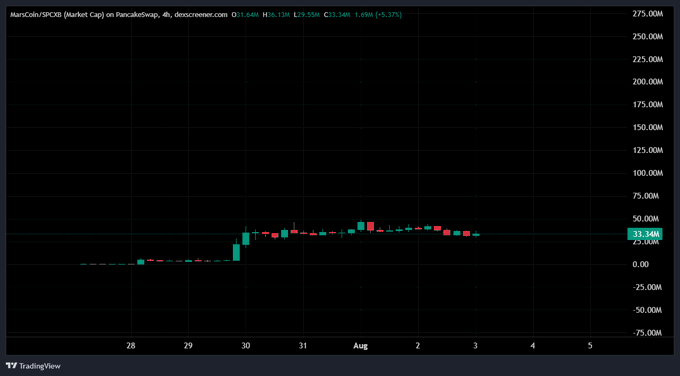Viewport: 680px width, 376px height.
Task: Select the 0.00 price axis label
Action: [641, 265]
